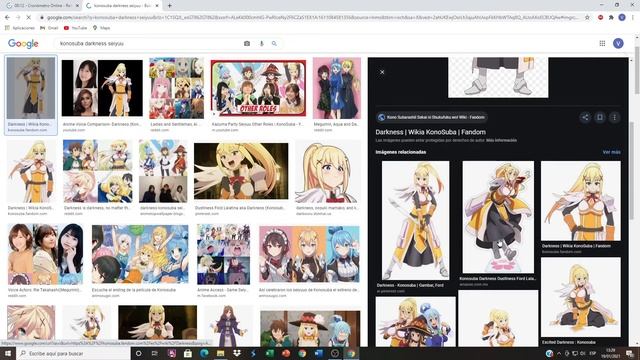Open the Así celebraron los seiyuus thumbnail
This screenshot has height=360, width=640.
point(309,254)
